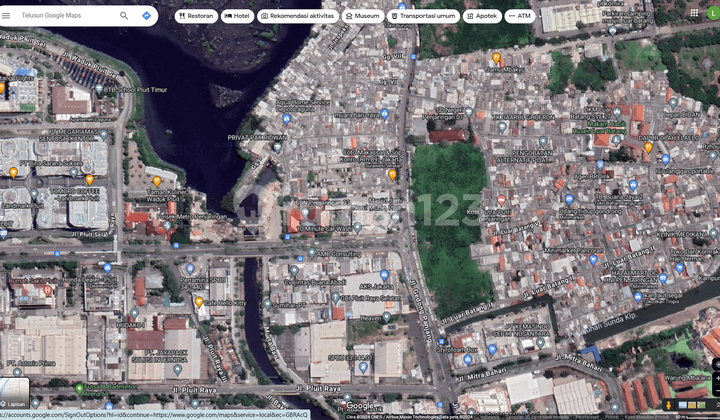
Task: Click the DAPUR OLAH ELAELO restaurant pin
Action: pyautogui.click(x=648, y=147)
